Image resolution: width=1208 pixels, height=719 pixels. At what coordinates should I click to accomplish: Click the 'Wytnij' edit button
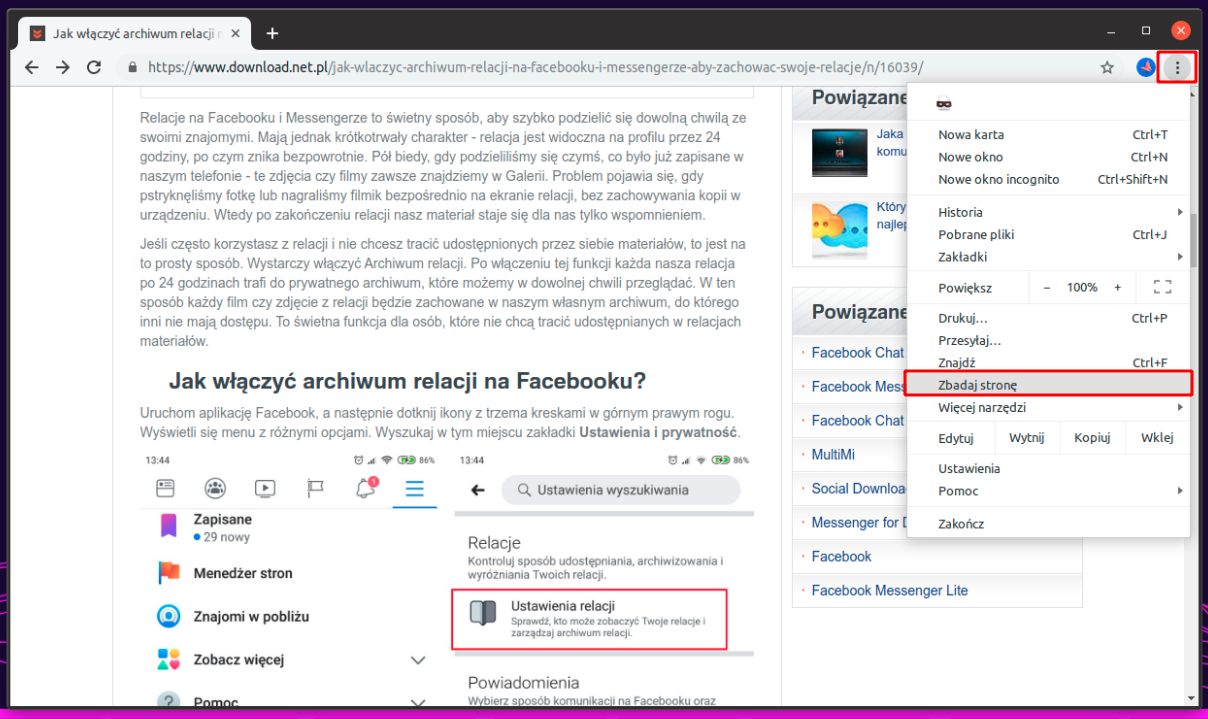point(1026,438)
